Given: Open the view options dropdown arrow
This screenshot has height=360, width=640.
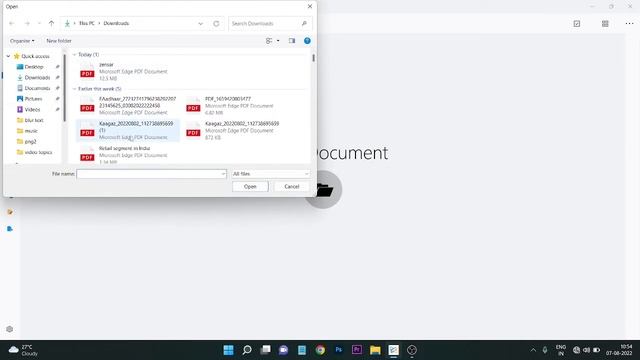Looking at the screenshot, I should click(278, 41).
